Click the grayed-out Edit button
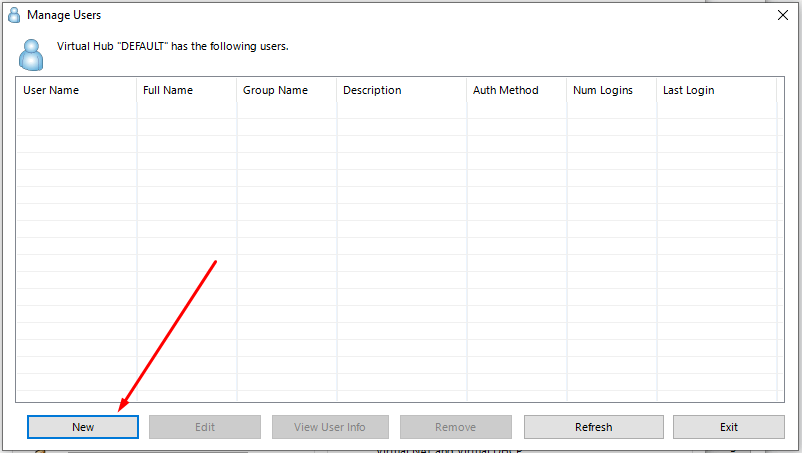 [x=205, y=427]
